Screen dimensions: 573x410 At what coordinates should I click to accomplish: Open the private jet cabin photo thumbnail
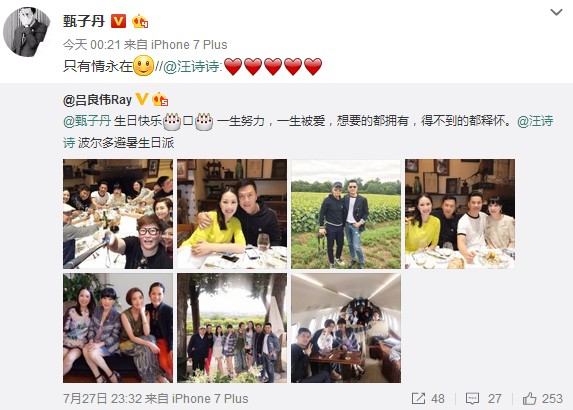(346, 328)
